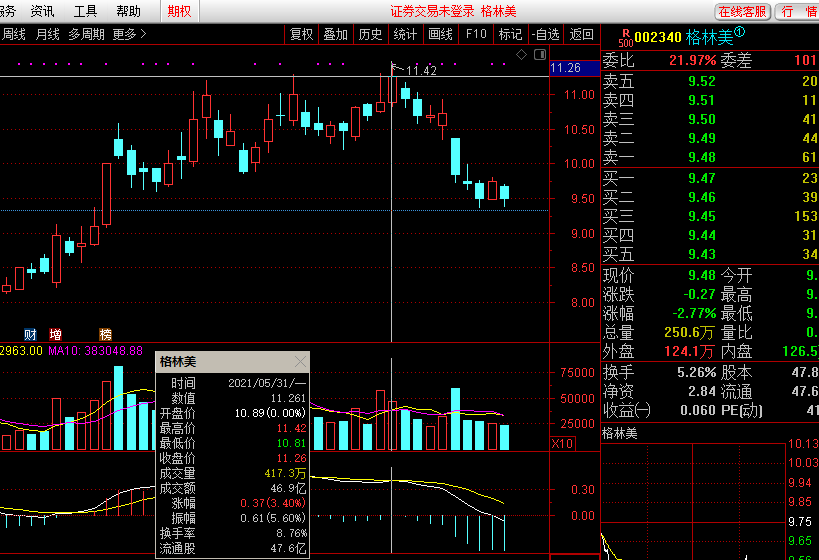Click the 11.42 high price label
The image size is (819, 560).
click(x=421, y=71)
